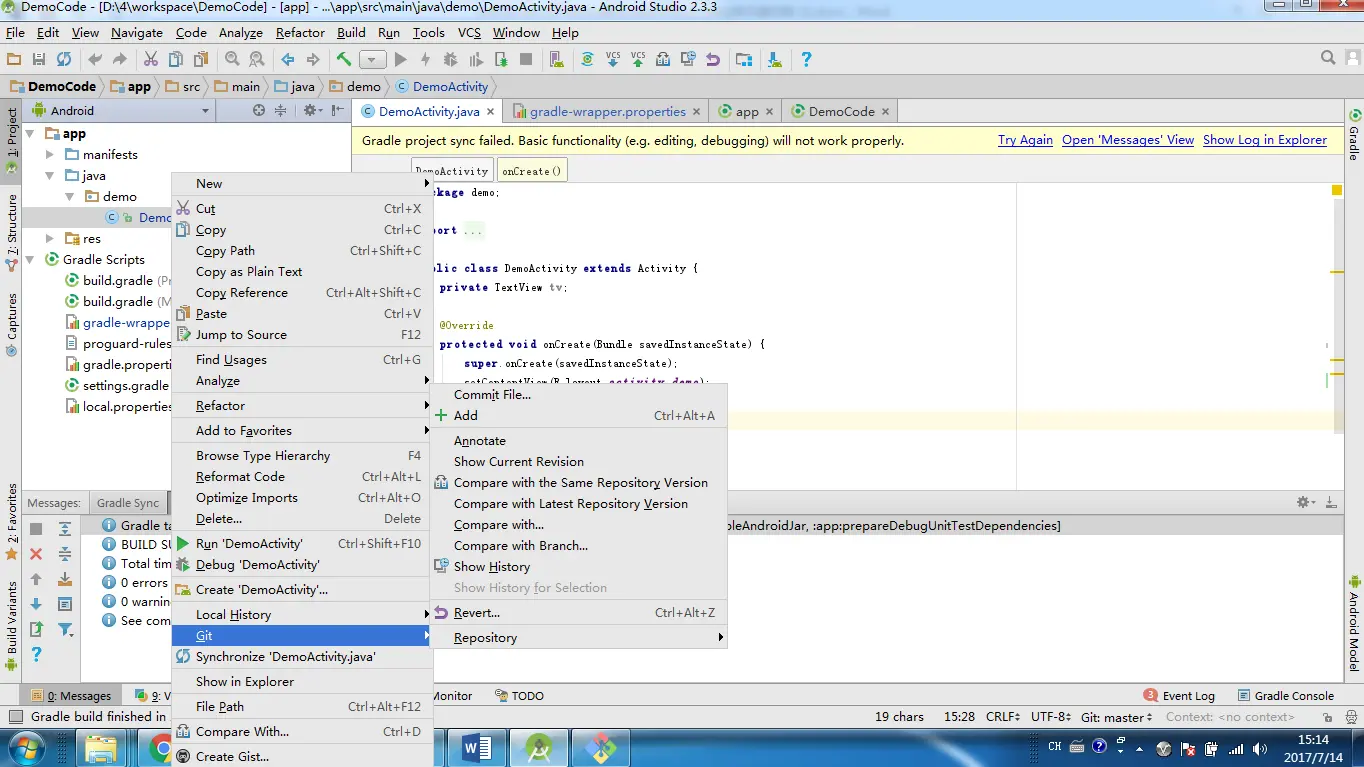This screenshot has height=767, width=1364.
Task: Toggle the Gradle side panel tab
Action: 1354,134
